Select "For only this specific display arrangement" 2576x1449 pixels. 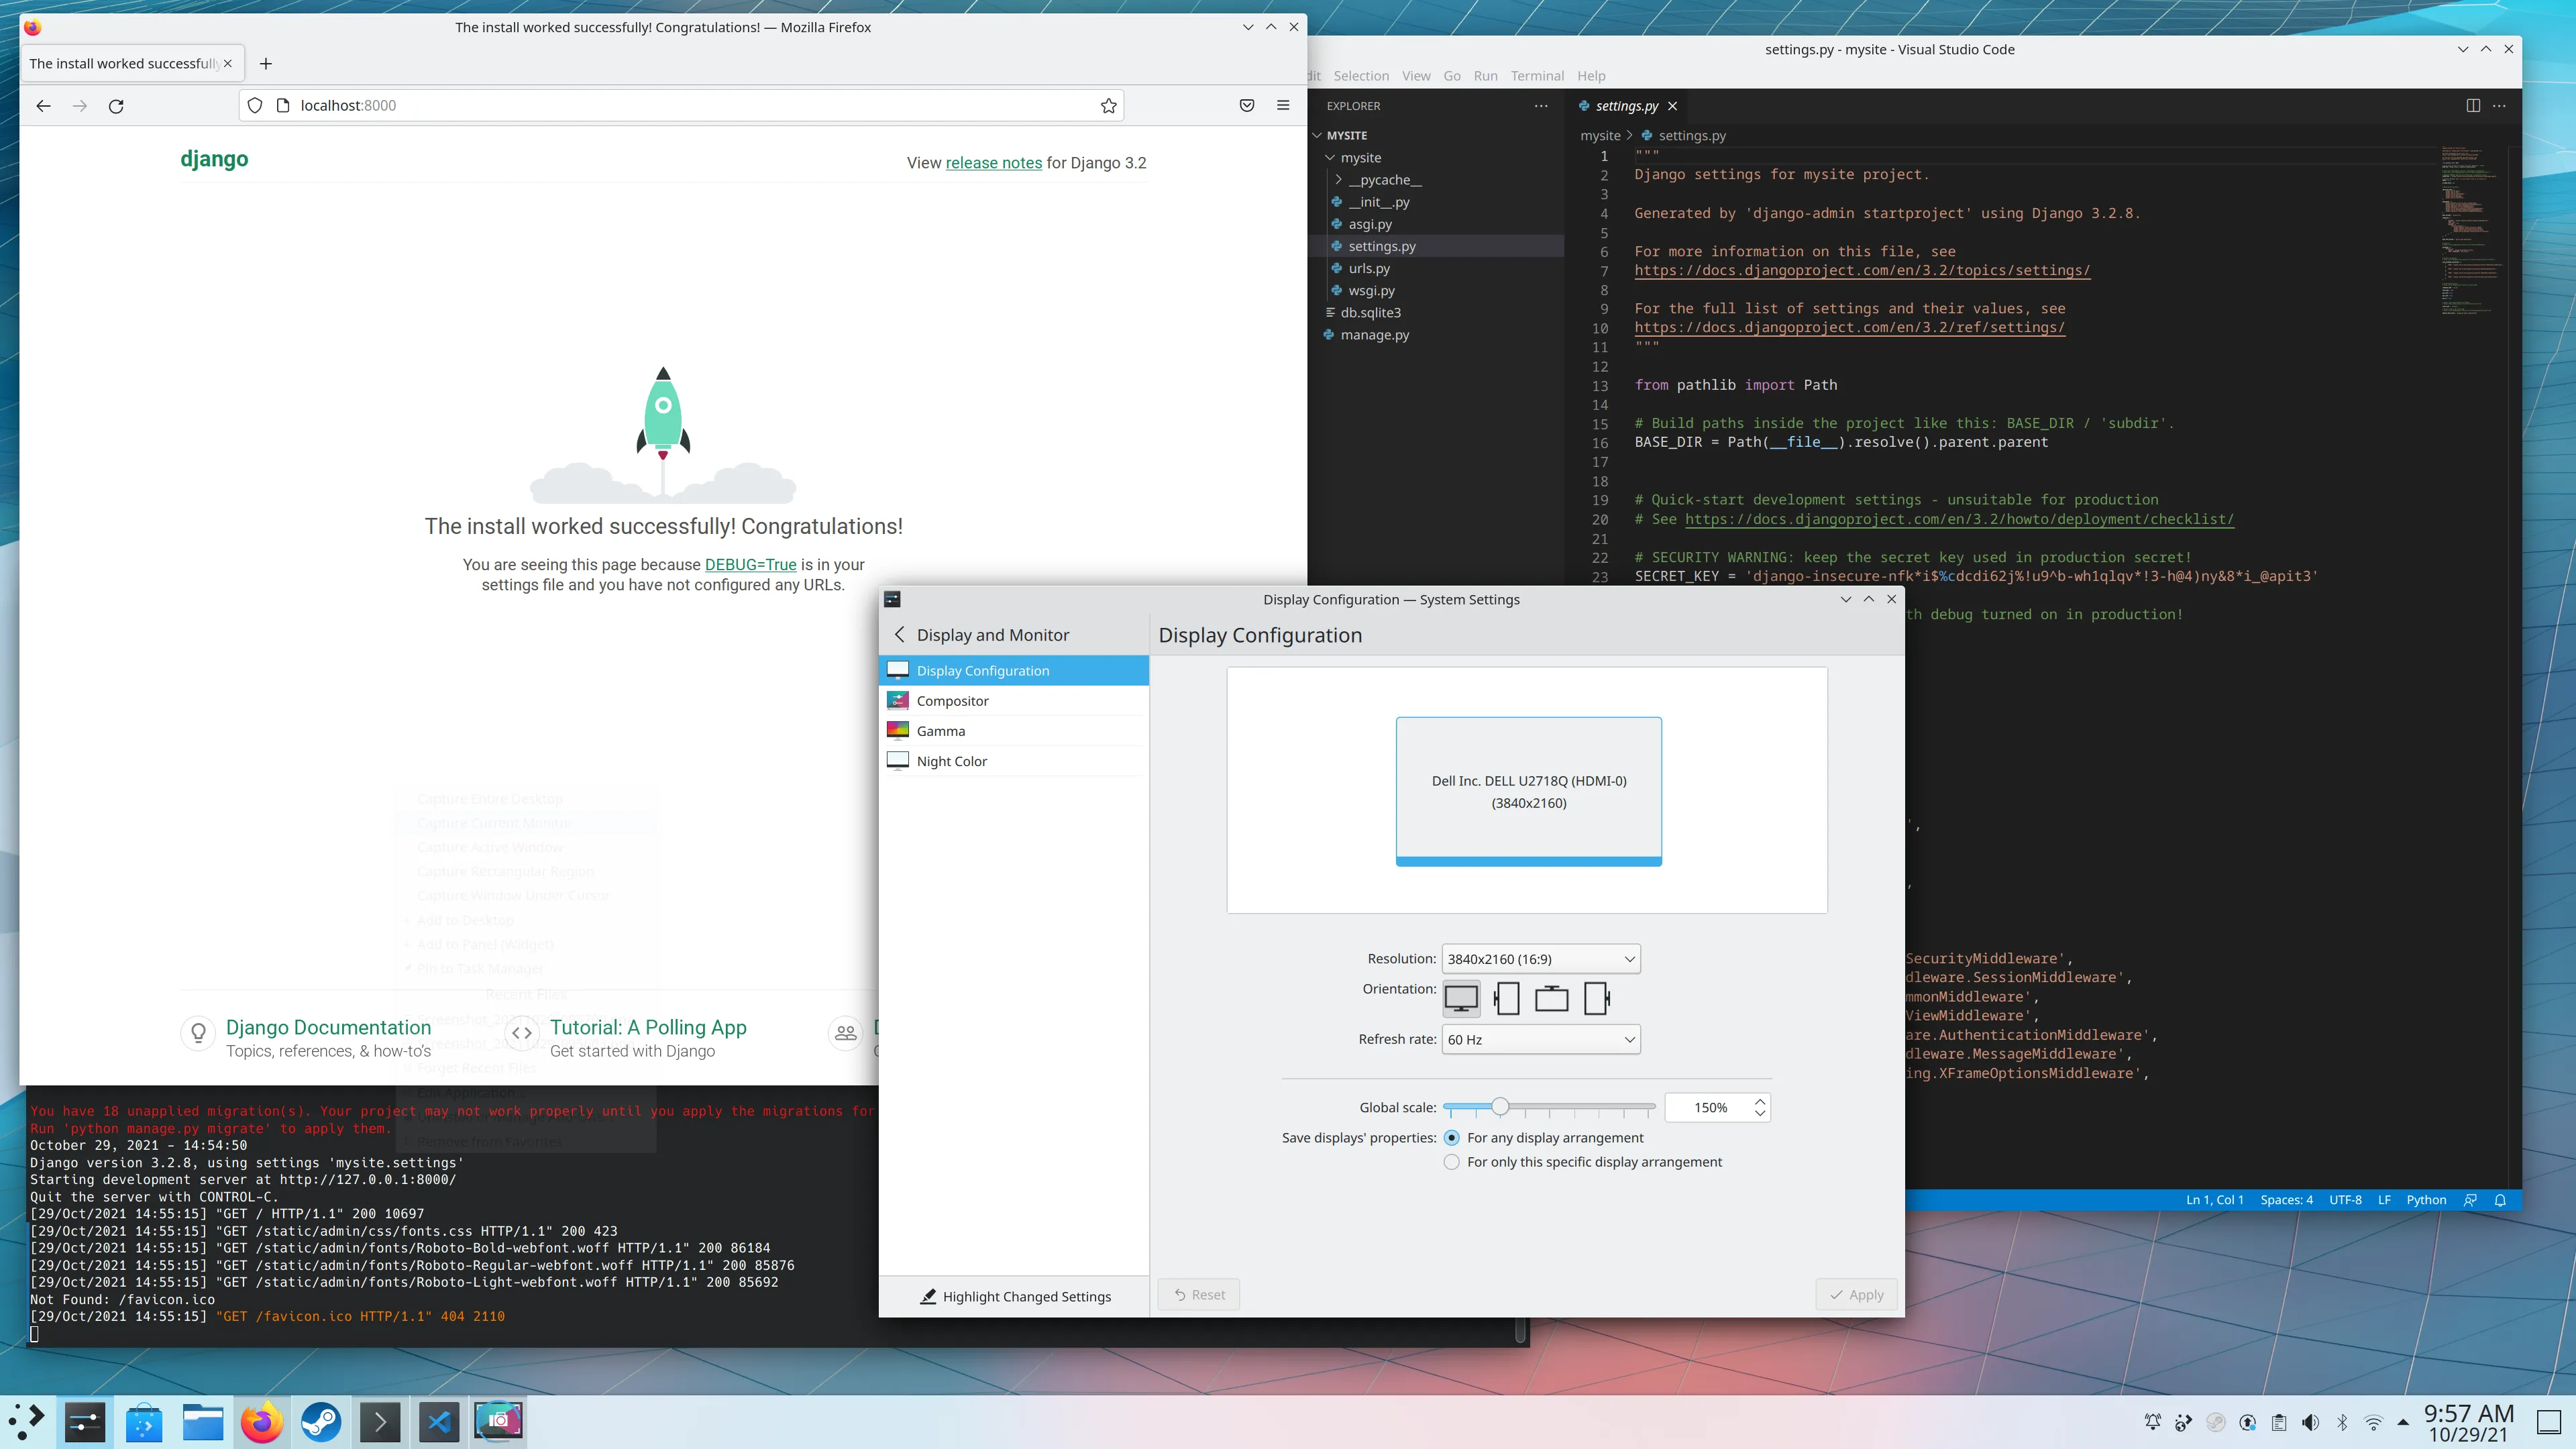(x=1451, y=1161)
